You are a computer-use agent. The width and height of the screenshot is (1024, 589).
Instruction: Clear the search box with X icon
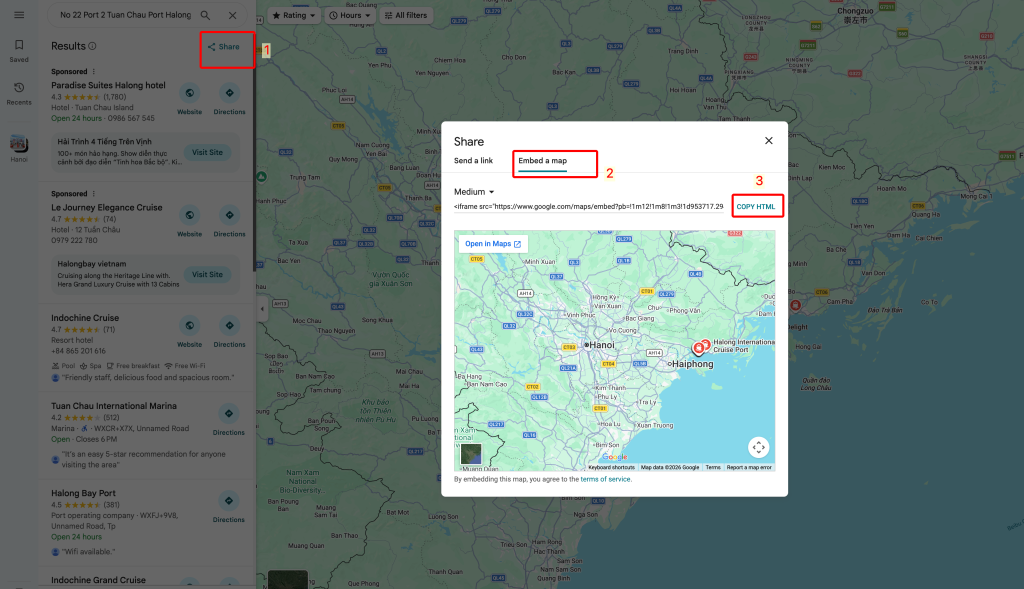click(x=233, y=16)
